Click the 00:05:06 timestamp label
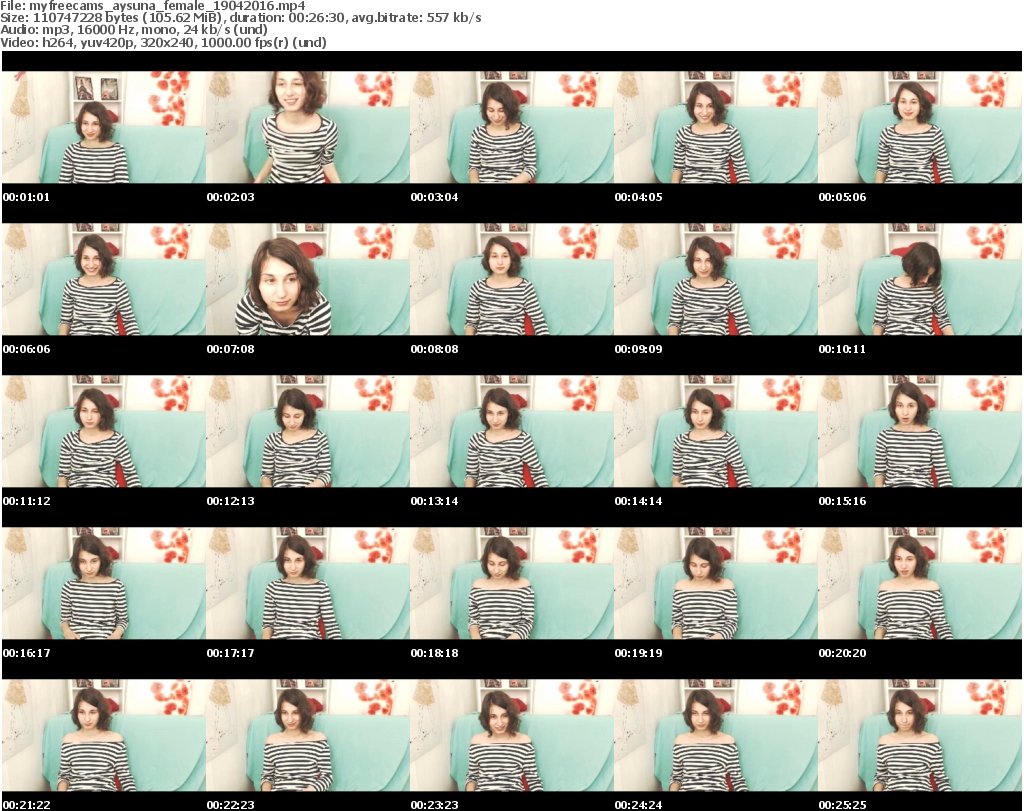 pyautogui.click(x=842, y=197)
